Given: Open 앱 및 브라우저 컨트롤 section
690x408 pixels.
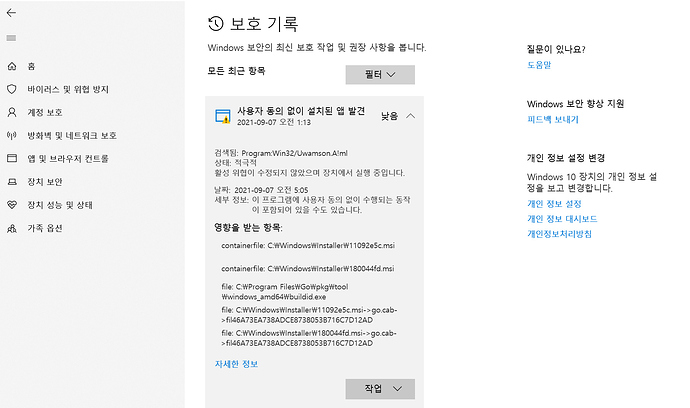Looking at the screenshot, I should tap(68, 158).
